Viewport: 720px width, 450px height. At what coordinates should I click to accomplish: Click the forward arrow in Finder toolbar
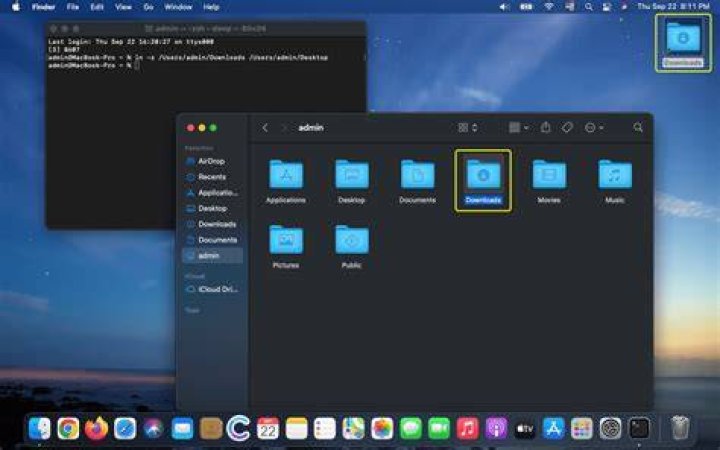pos(284,128)
